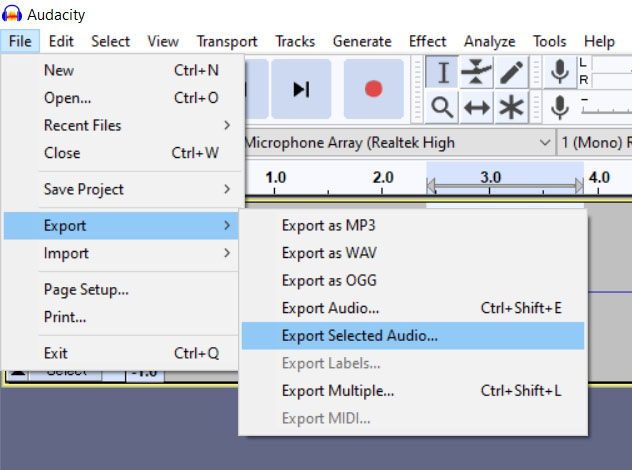Click the 4.0 mark on the timeline ruler

click(599, 177)
